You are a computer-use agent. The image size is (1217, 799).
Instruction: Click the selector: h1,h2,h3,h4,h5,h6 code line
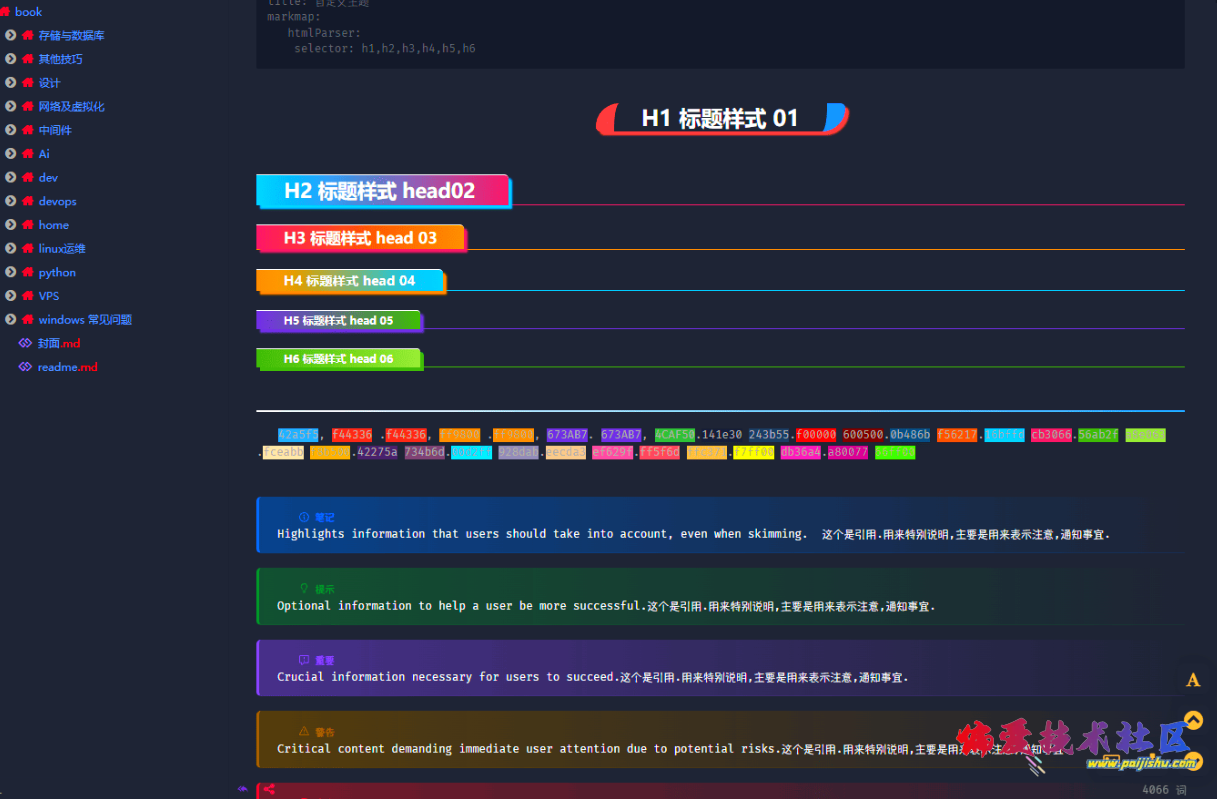tap(384, 48)
